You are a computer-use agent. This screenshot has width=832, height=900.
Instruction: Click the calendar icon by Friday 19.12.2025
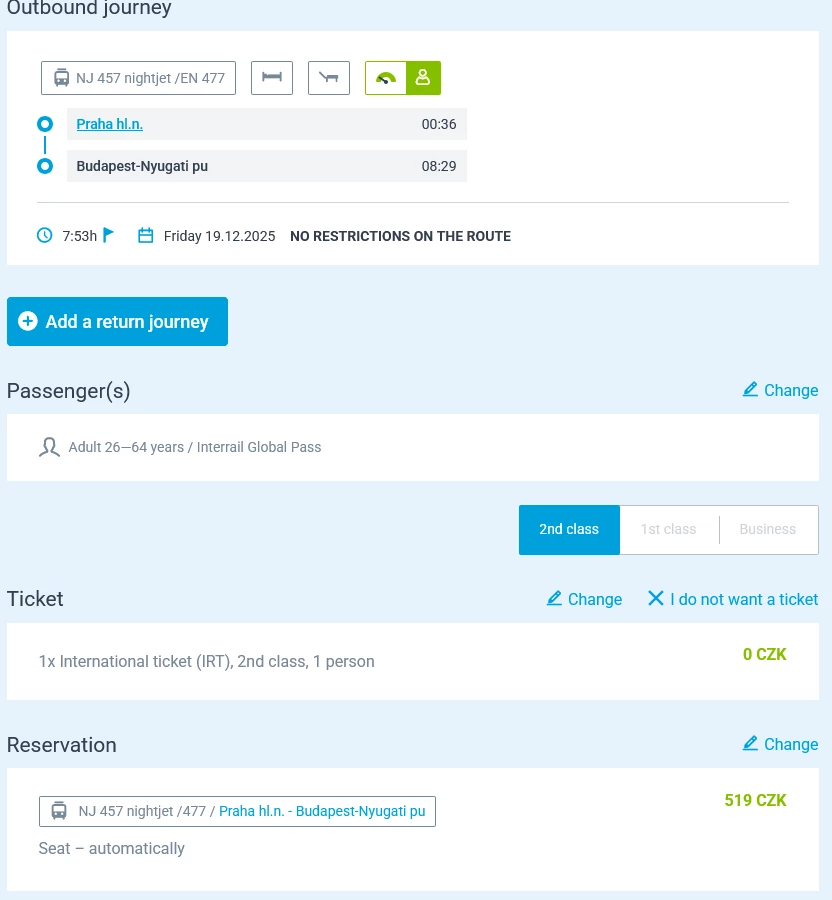146,236
